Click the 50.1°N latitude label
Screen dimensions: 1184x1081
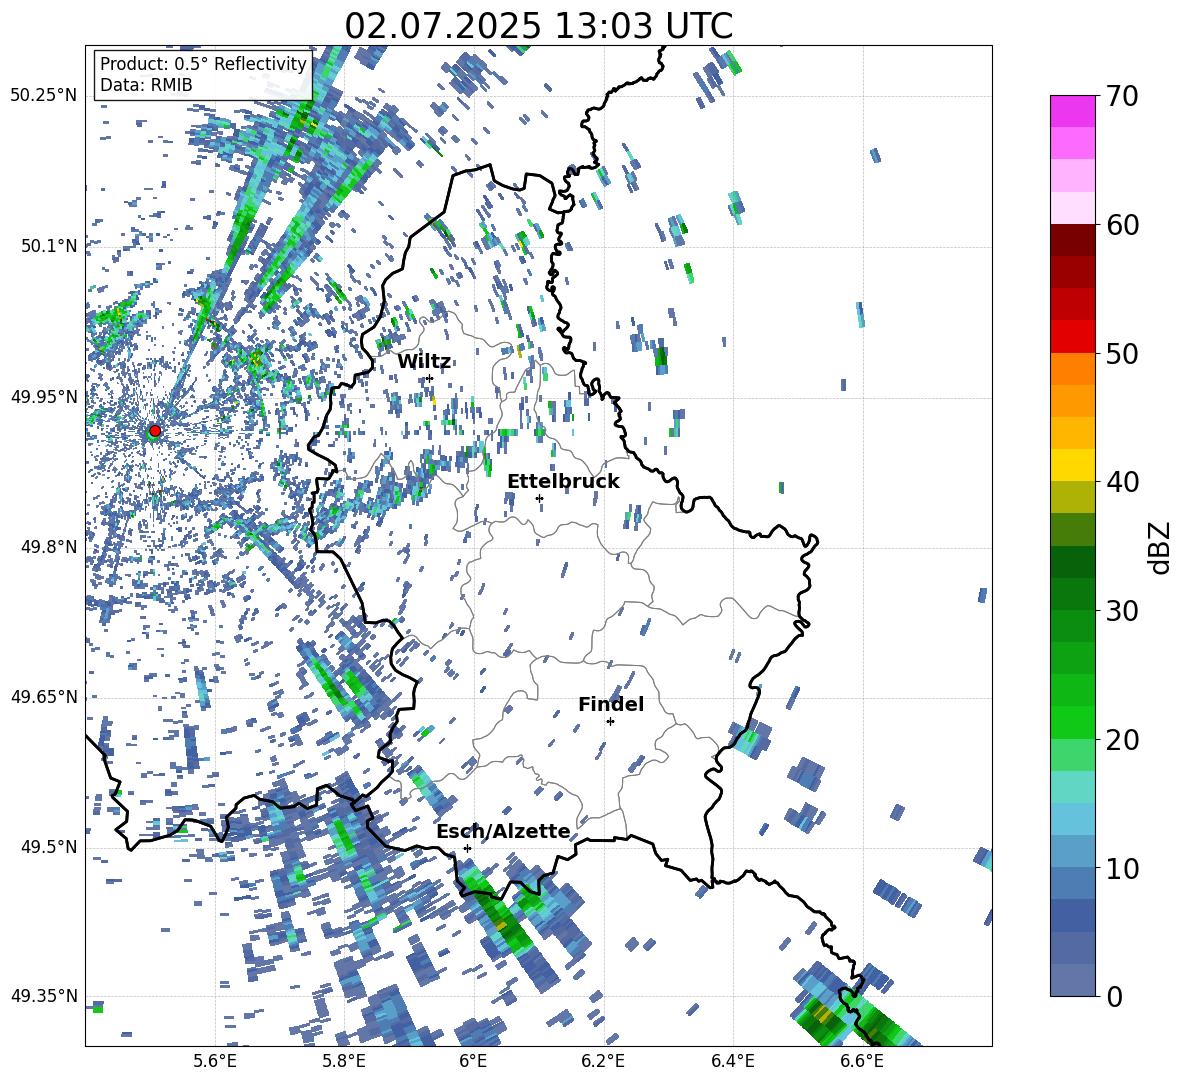pyautogui.click(x=49, y=246)
